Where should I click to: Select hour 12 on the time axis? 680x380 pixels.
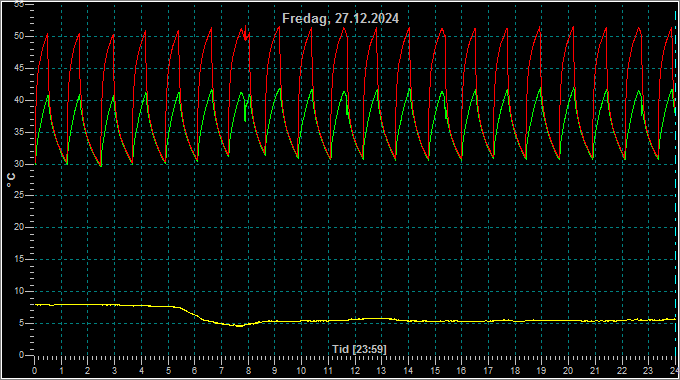pos(355,371)
